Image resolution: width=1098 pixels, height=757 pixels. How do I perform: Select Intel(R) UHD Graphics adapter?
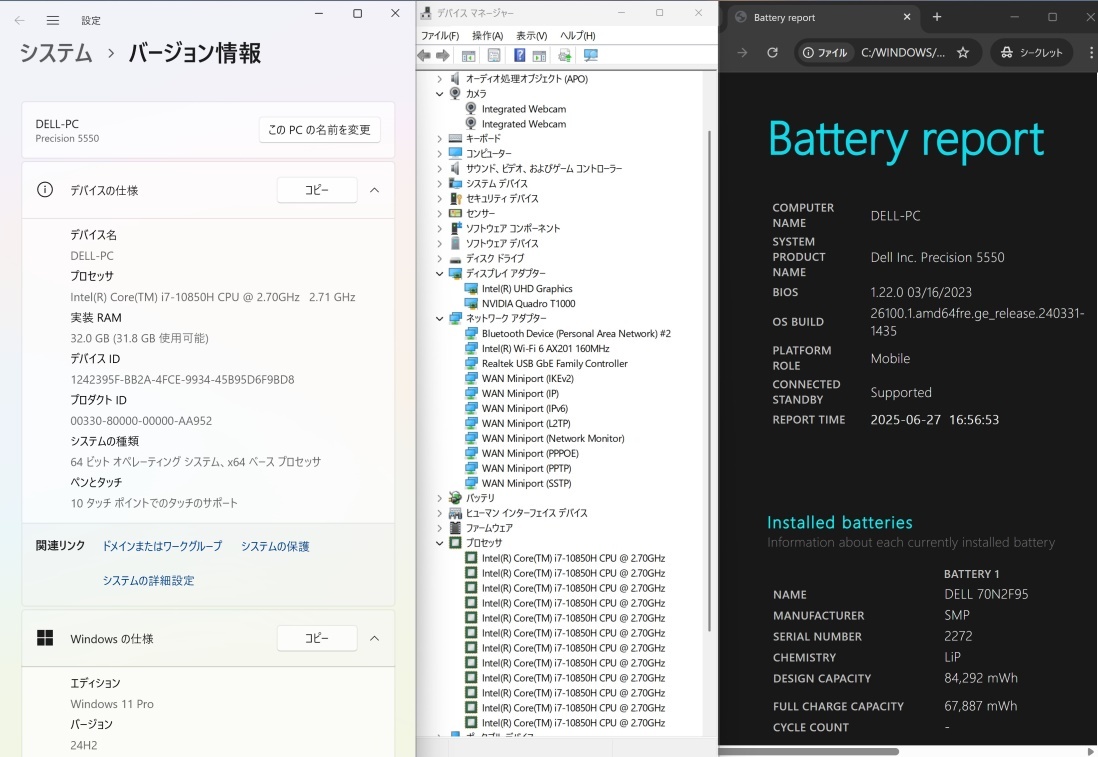(527, 289)
